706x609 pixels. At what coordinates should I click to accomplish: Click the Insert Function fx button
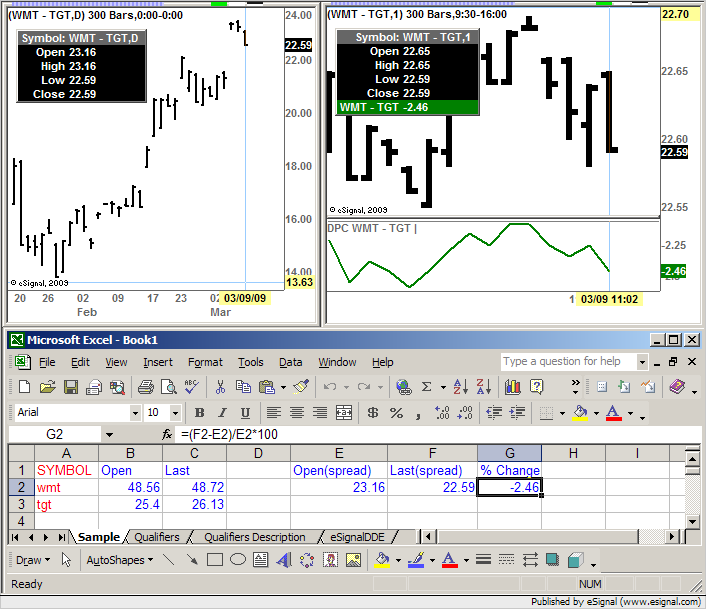tap(167, 434)
